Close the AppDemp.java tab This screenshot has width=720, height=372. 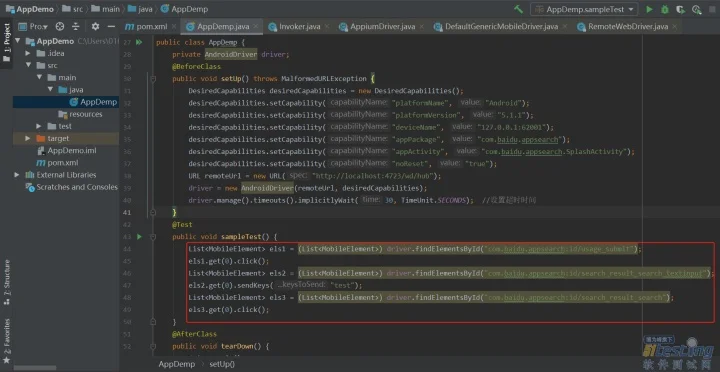(x=256, y=27)
